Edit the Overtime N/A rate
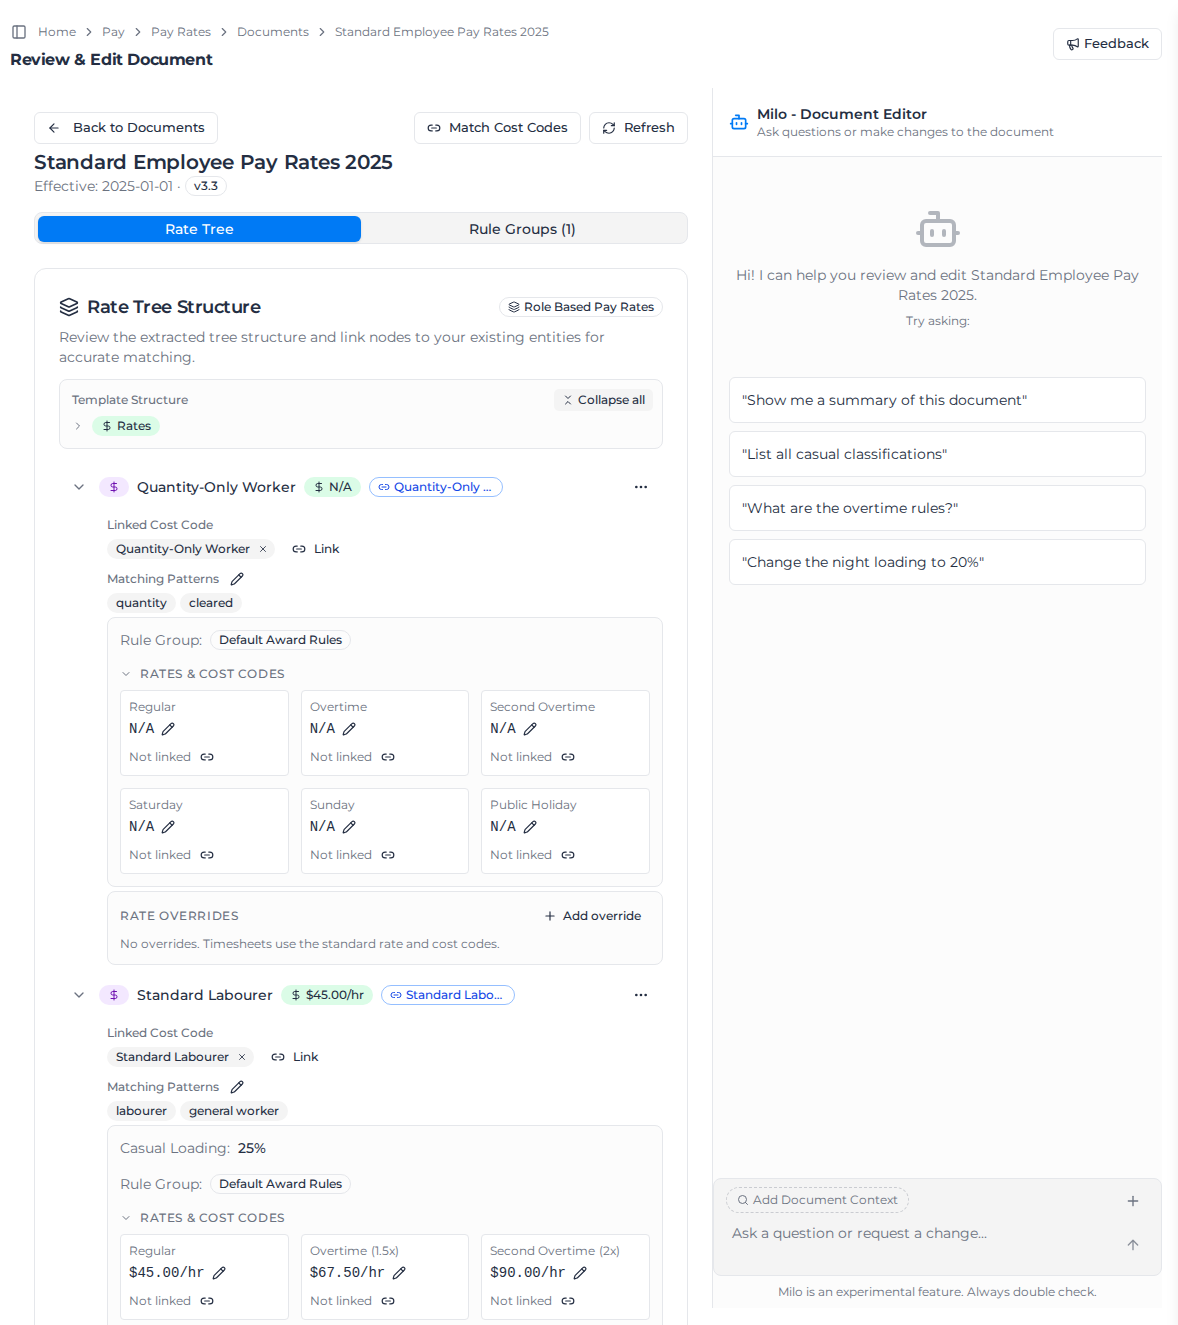 [349, 729]
